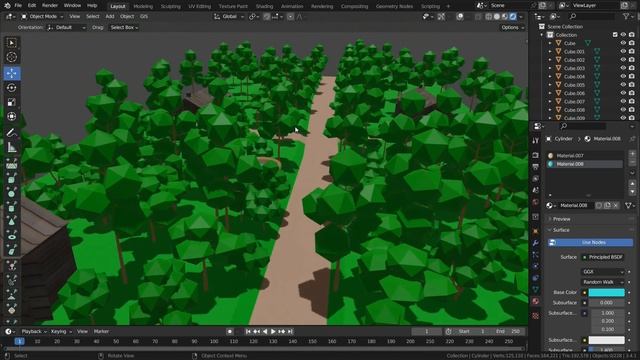This screenshot has height=360, width=640.
Task: Open Render properties tab
Action: (536, 156)
